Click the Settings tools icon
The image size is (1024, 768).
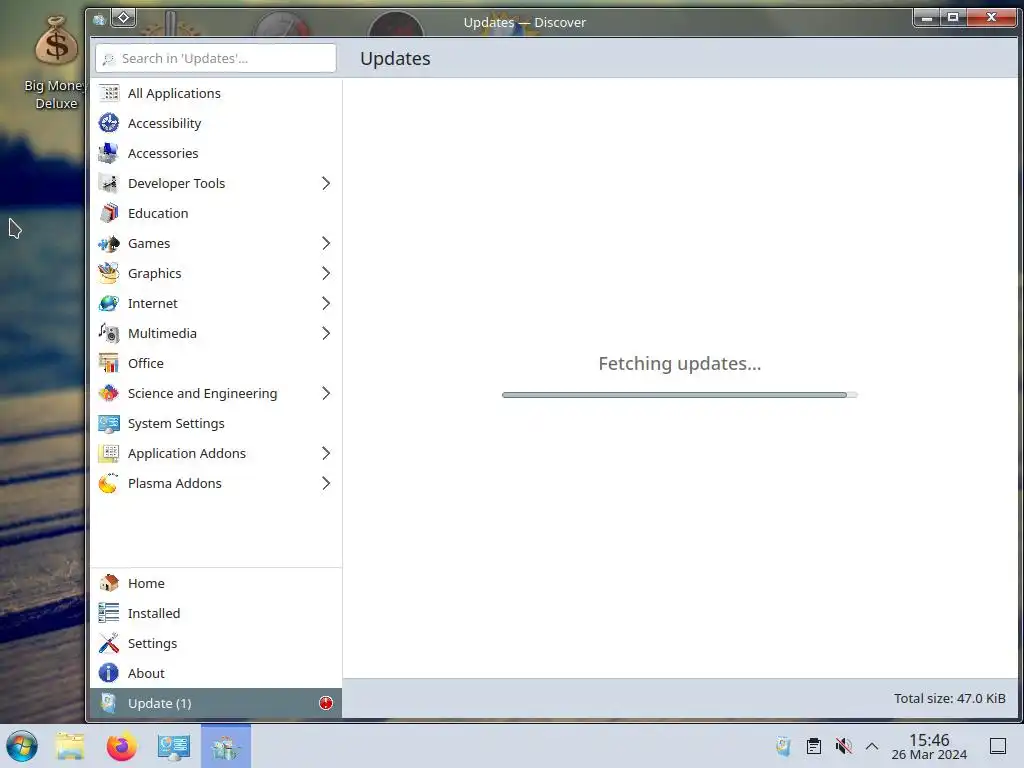click(x=109, y=643)
